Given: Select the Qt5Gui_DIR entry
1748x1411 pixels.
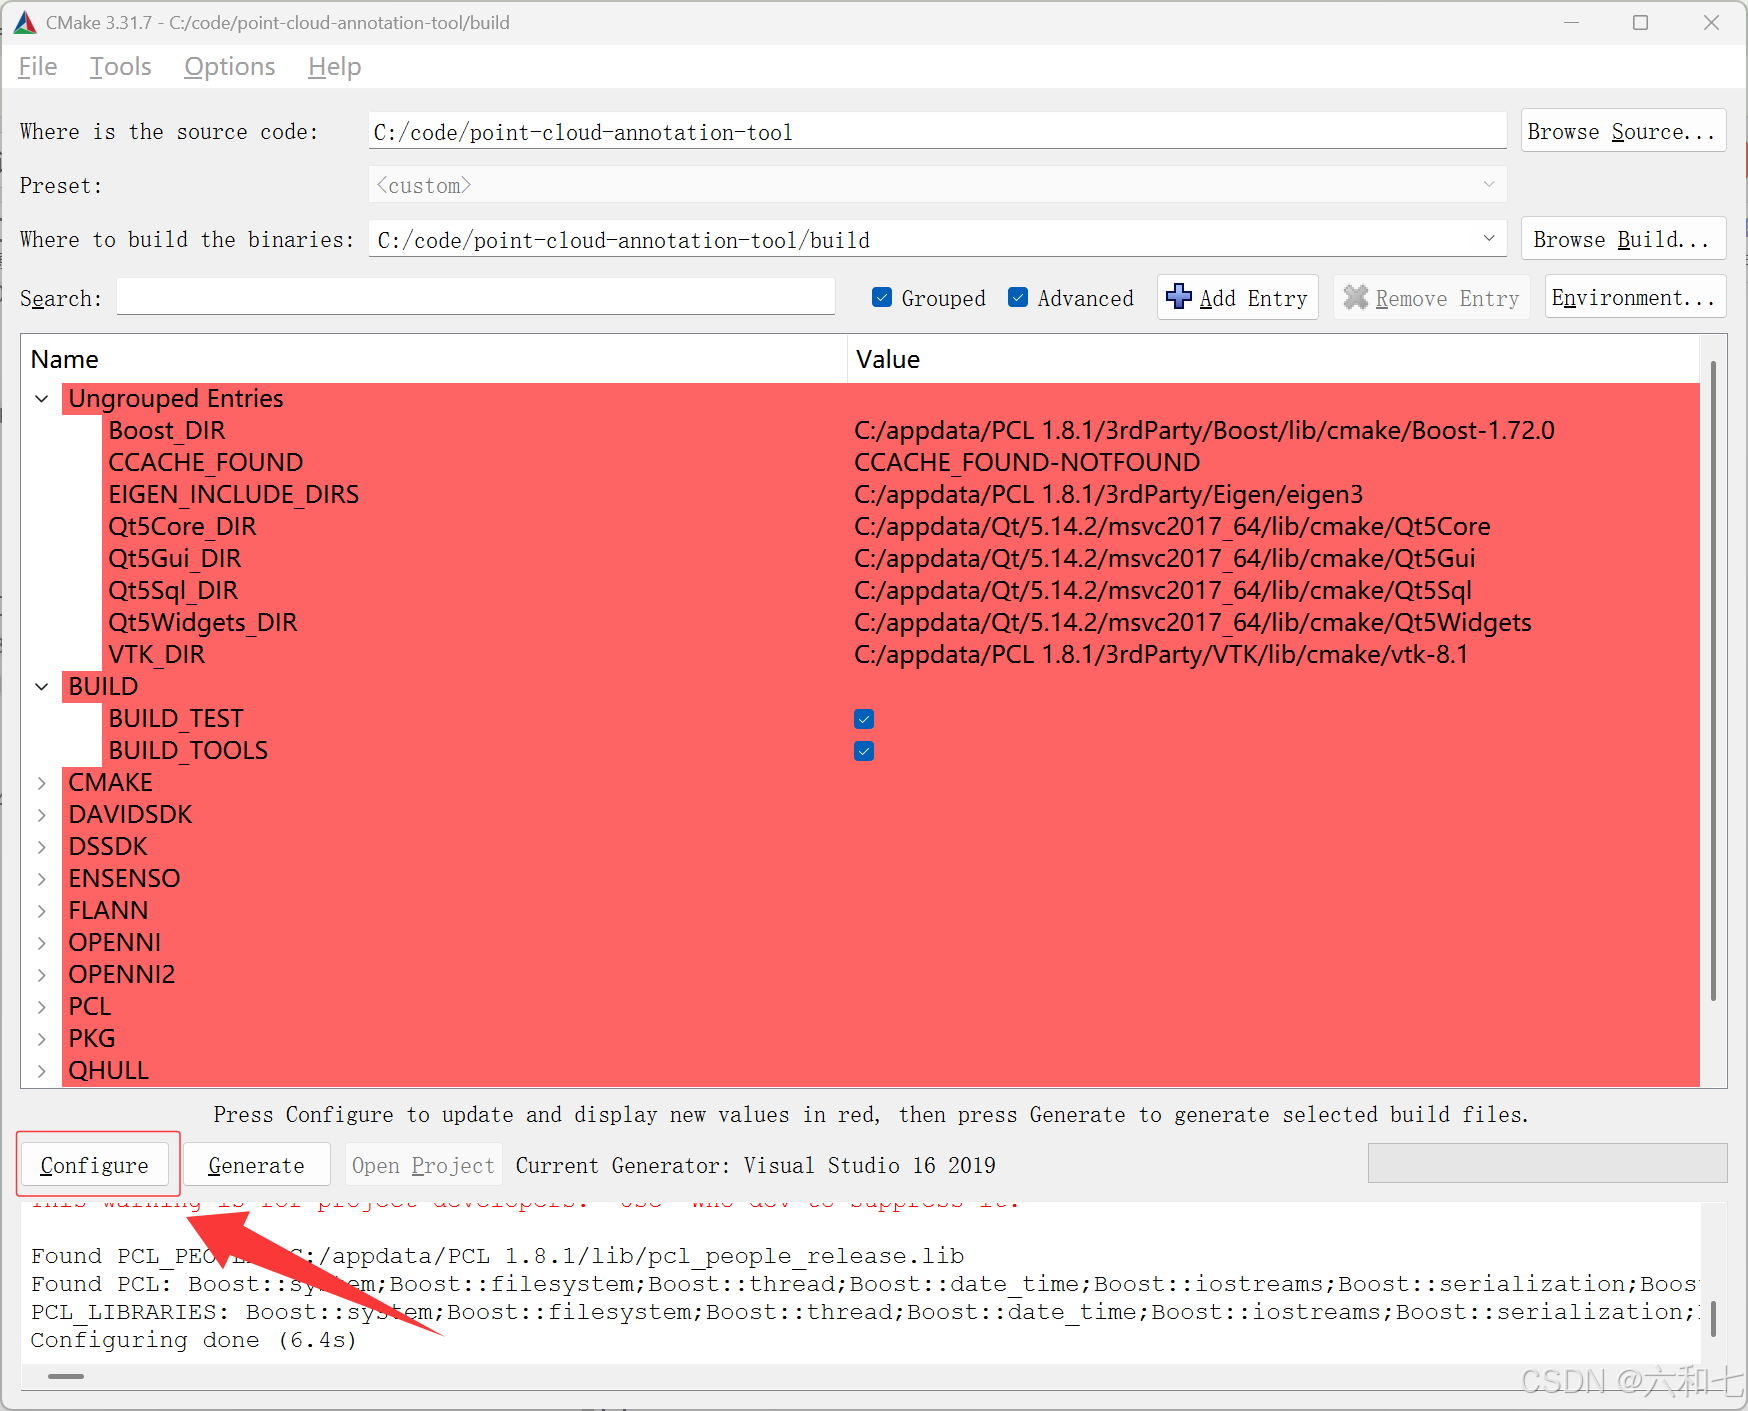Looking at the screenshot, I should click(x=175, y=559).
